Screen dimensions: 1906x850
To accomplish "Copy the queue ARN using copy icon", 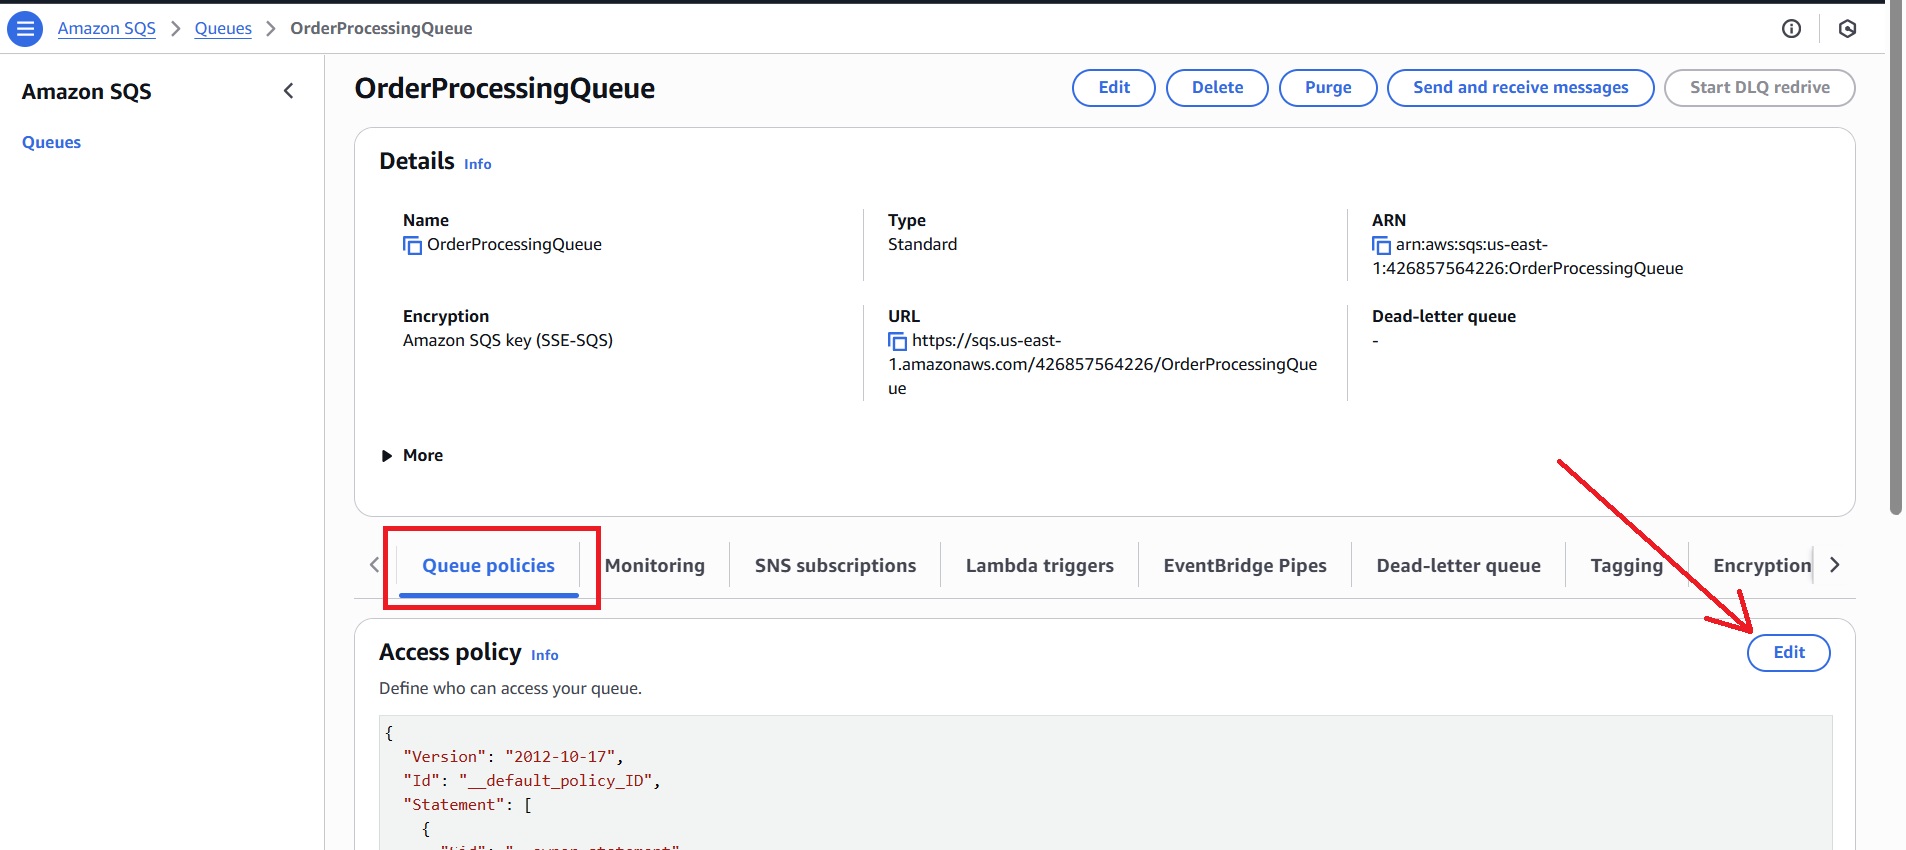I will [1381, 245].
